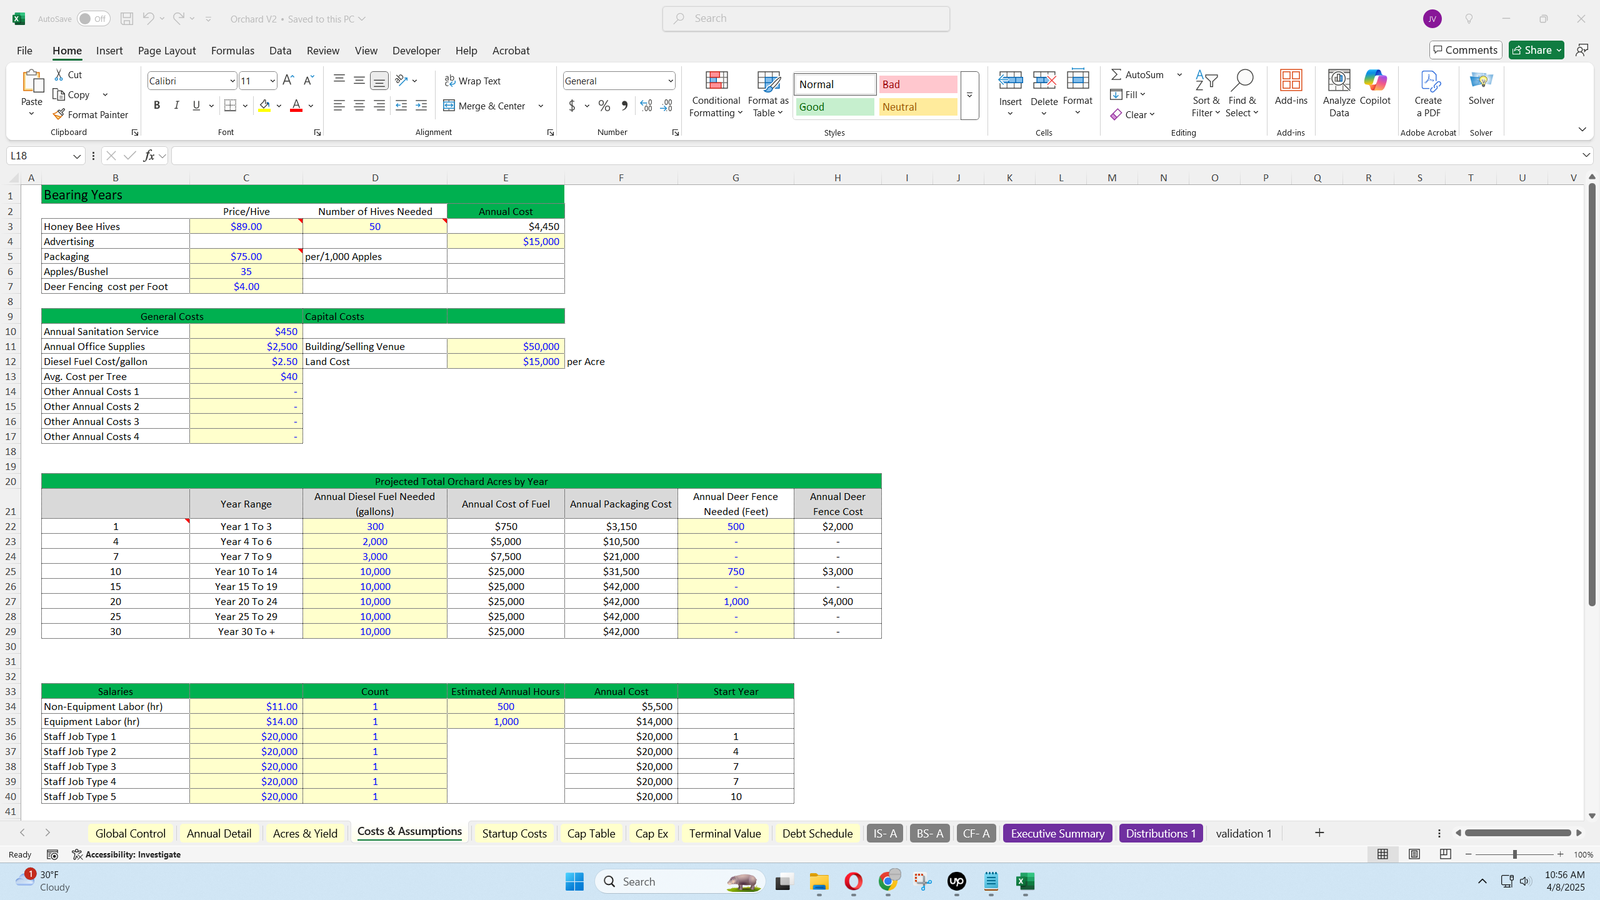Toggle Bold formatting
This screenshot has width=1600, height=900.
(x=157, y=106)
